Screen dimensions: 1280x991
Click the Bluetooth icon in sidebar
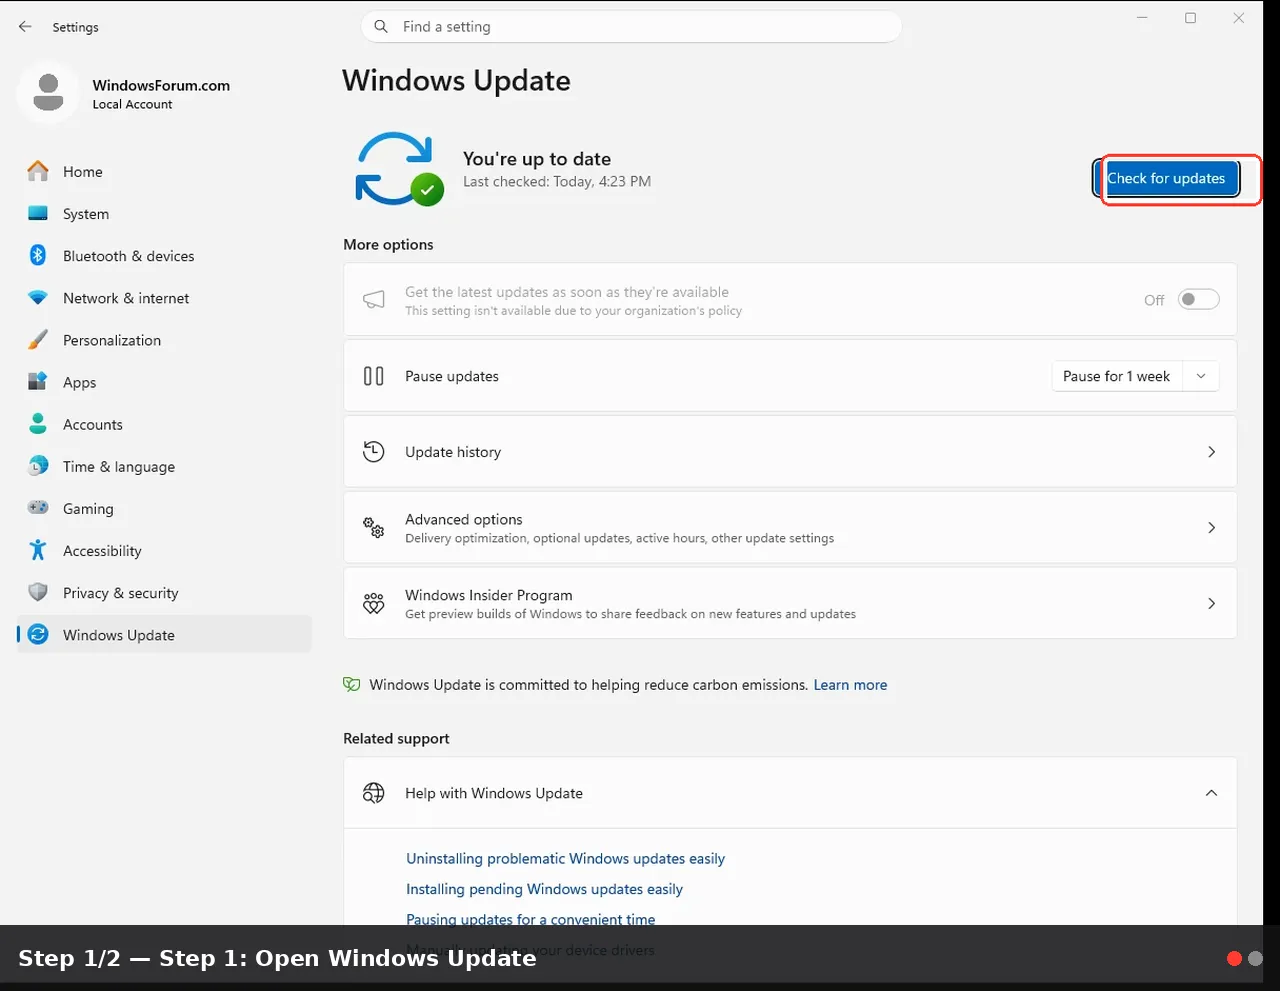[x=38, y=256]
